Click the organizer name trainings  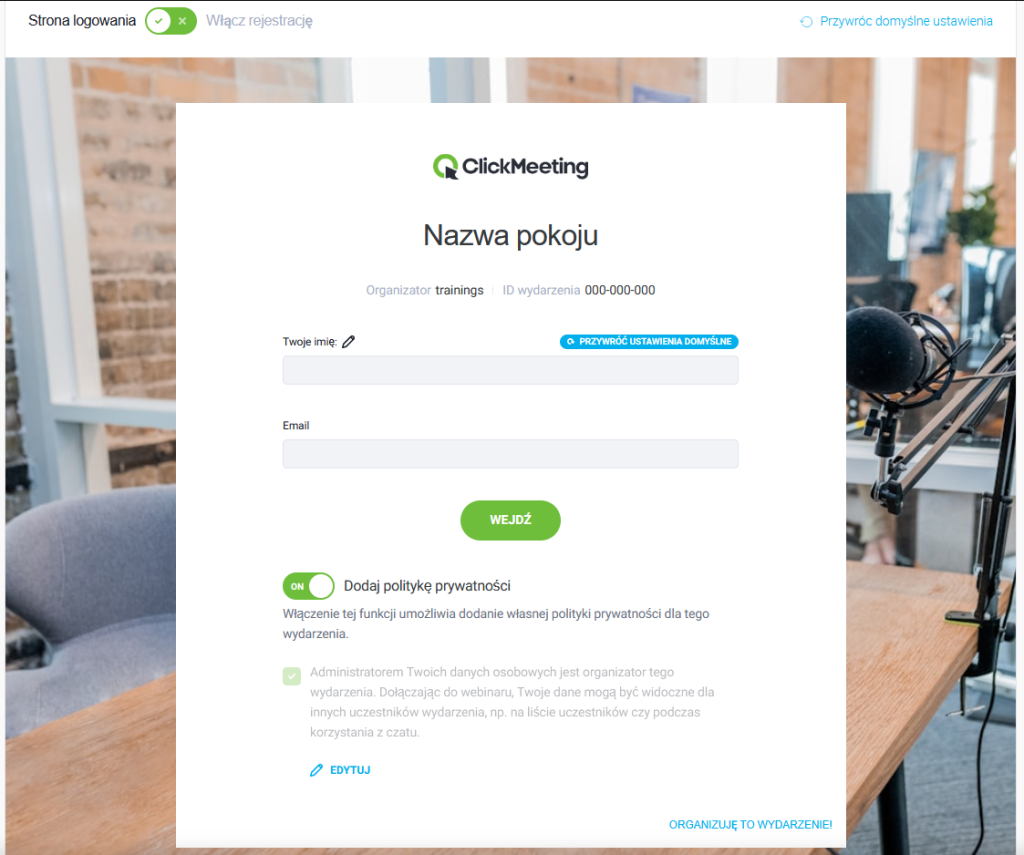tap(459, 290)
